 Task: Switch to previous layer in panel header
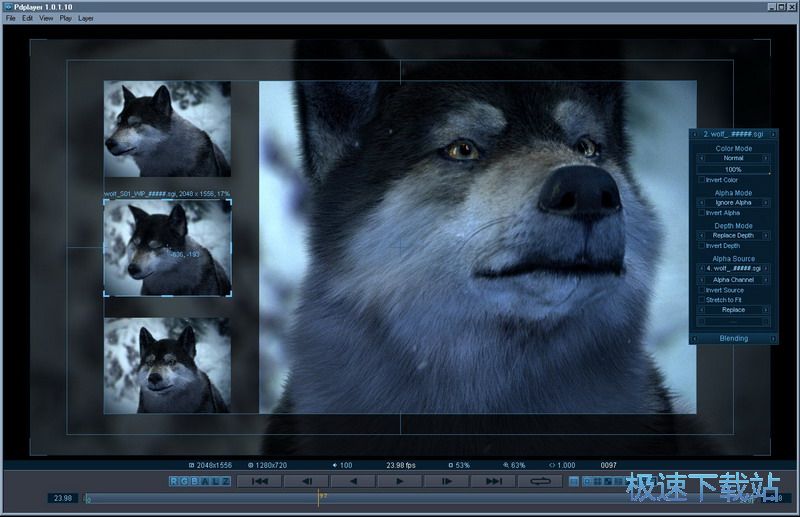coord(694,134)
